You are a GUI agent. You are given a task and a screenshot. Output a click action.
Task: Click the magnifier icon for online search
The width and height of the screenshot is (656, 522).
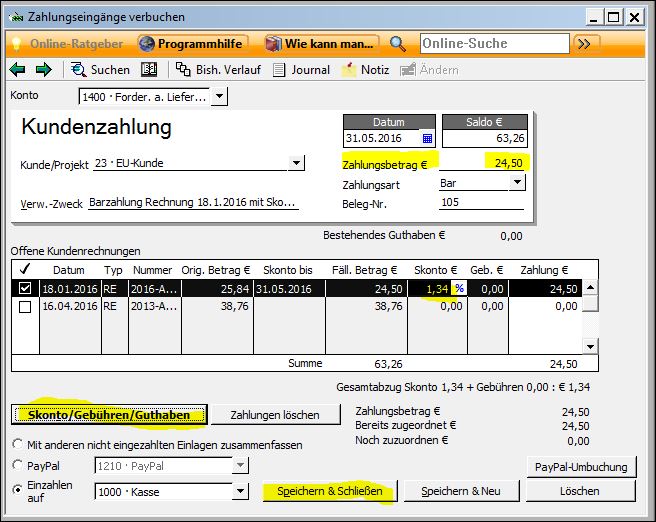pyautogui.click(x=397, y=44)
